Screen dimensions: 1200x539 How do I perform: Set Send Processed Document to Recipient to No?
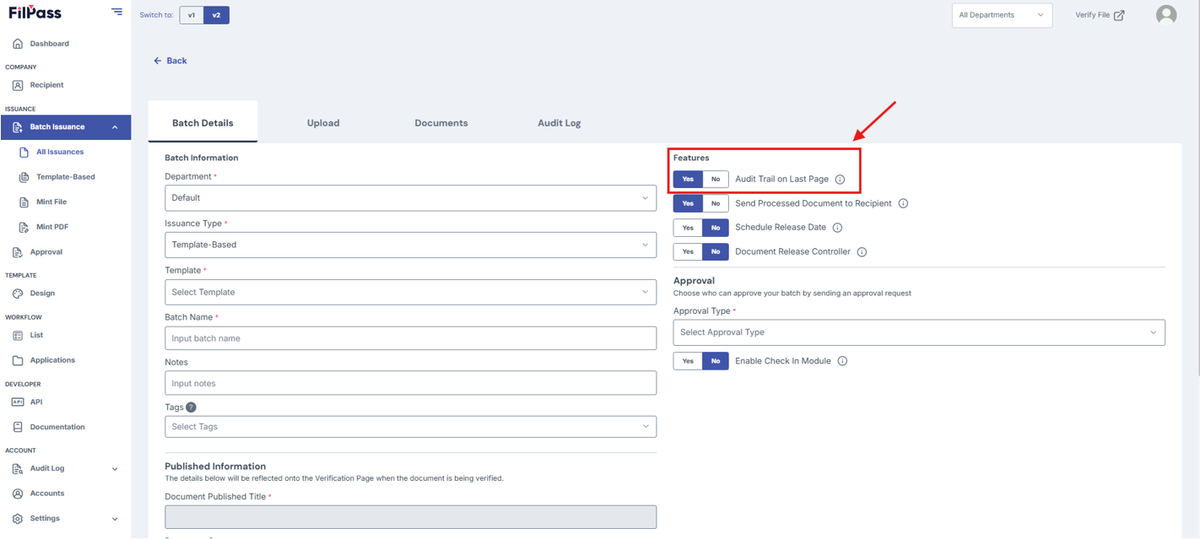[x=715, y=203]
